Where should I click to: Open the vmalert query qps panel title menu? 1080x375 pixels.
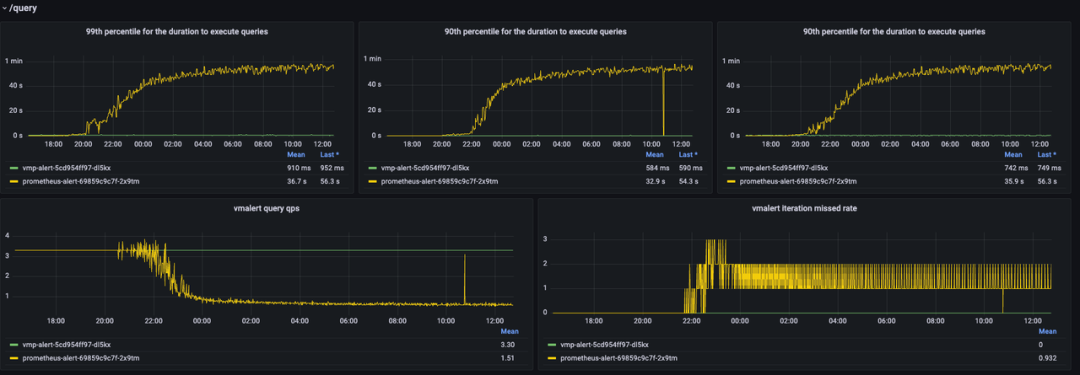pyautogui.click(x=267, y=209)
